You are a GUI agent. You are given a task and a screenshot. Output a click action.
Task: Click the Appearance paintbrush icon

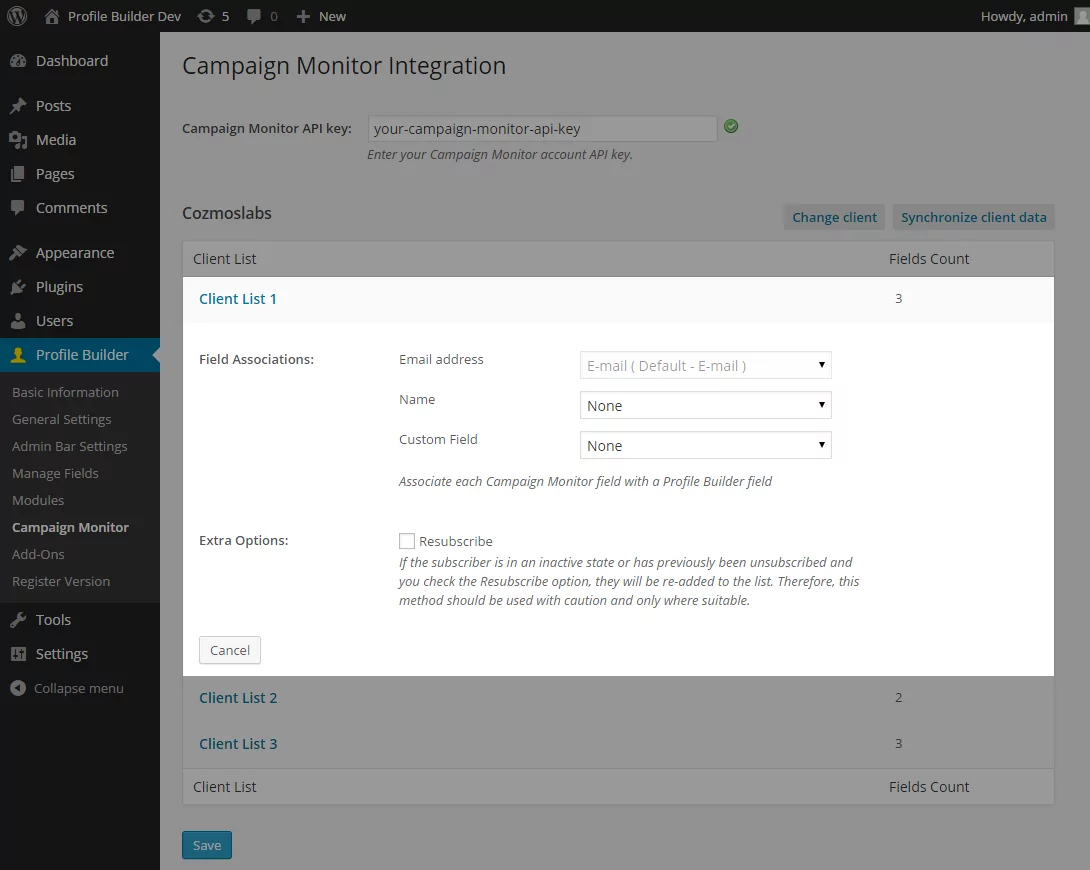click(x=18, y=253)
